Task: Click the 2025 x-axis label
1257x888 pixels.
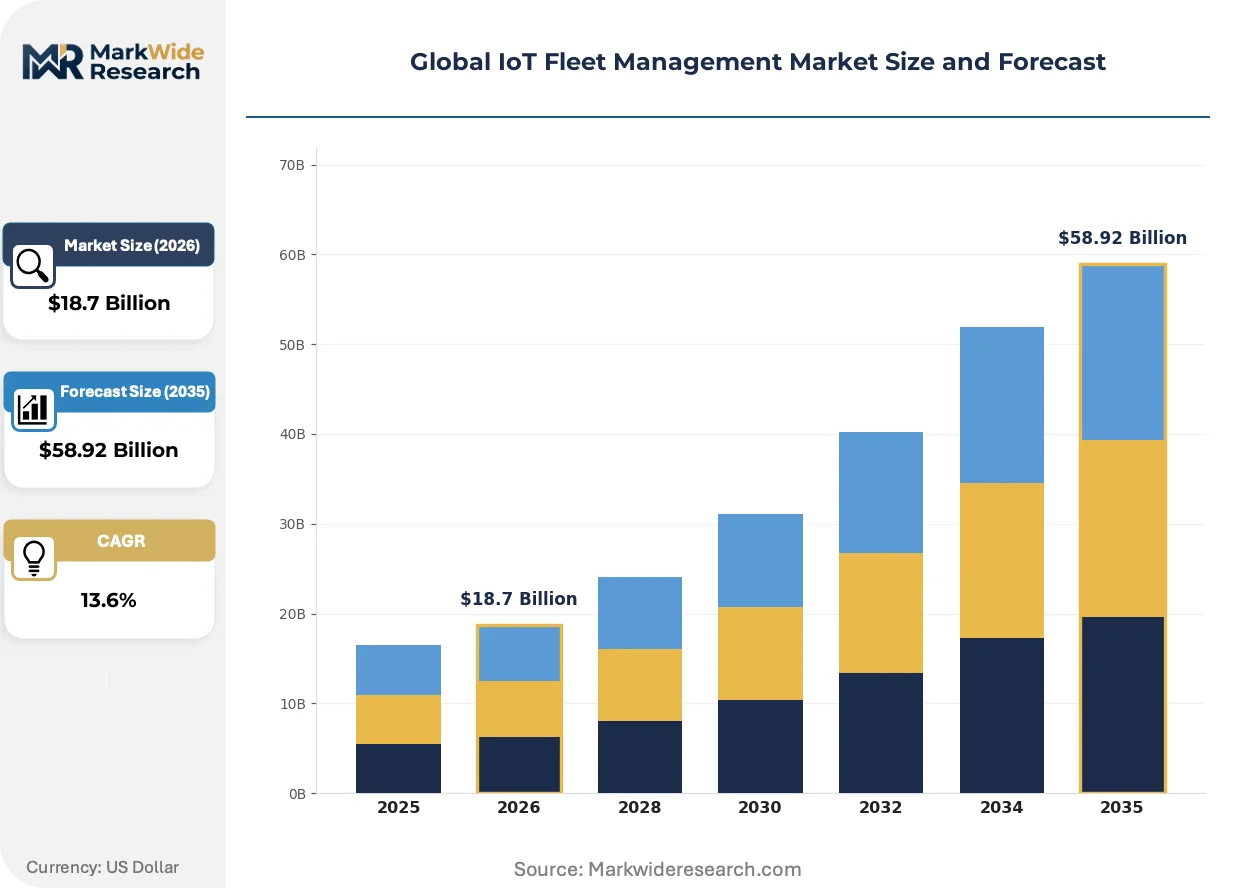Action: click(x=398, y=808)
